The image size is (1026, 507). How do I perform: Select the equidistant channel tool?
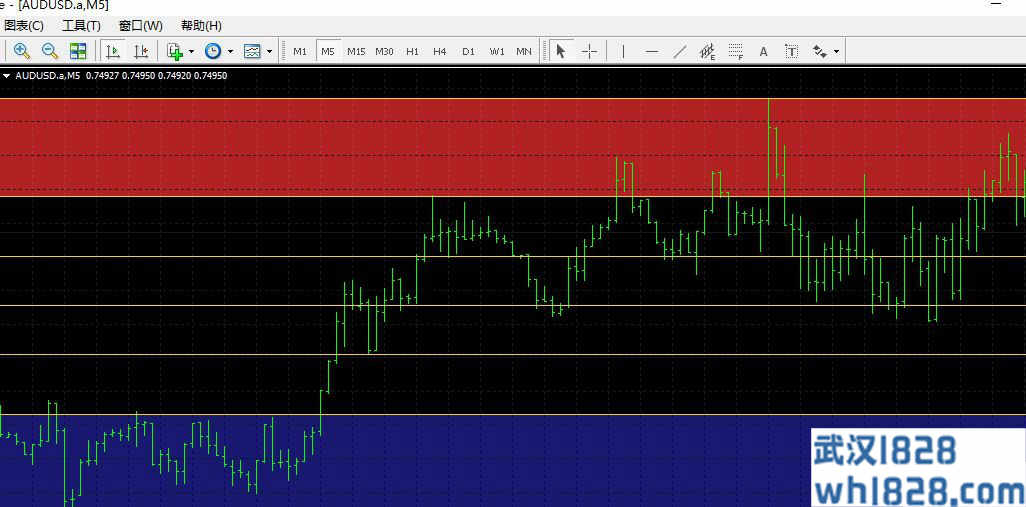pyautogui.click(x=707, y=51)
